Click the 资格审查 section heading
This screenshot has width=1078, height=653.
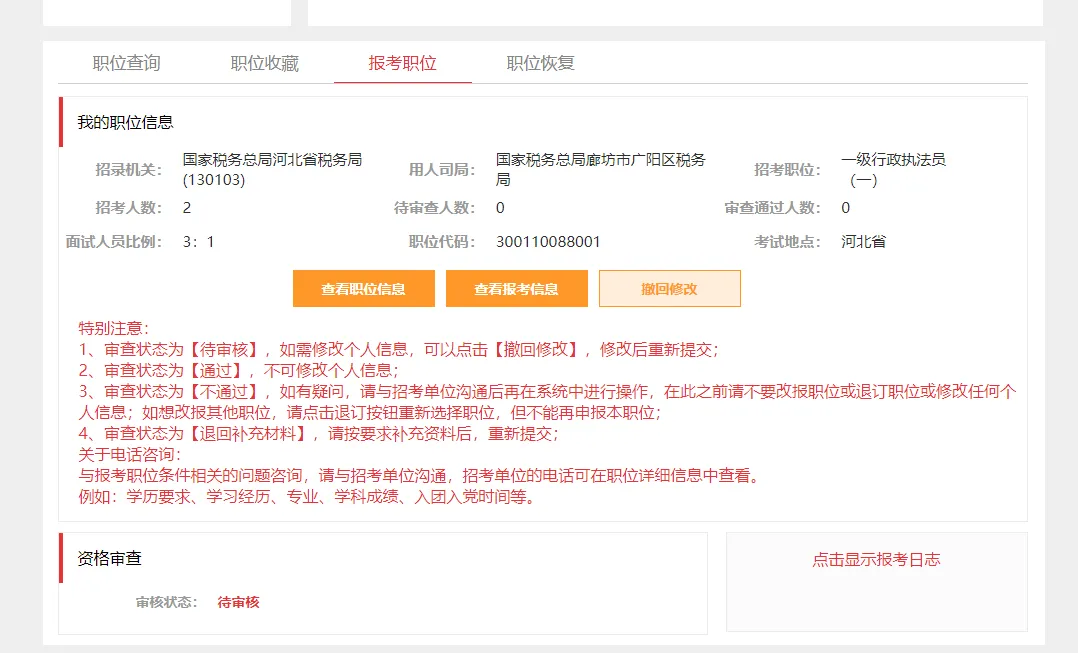click(x=109, y=558)
